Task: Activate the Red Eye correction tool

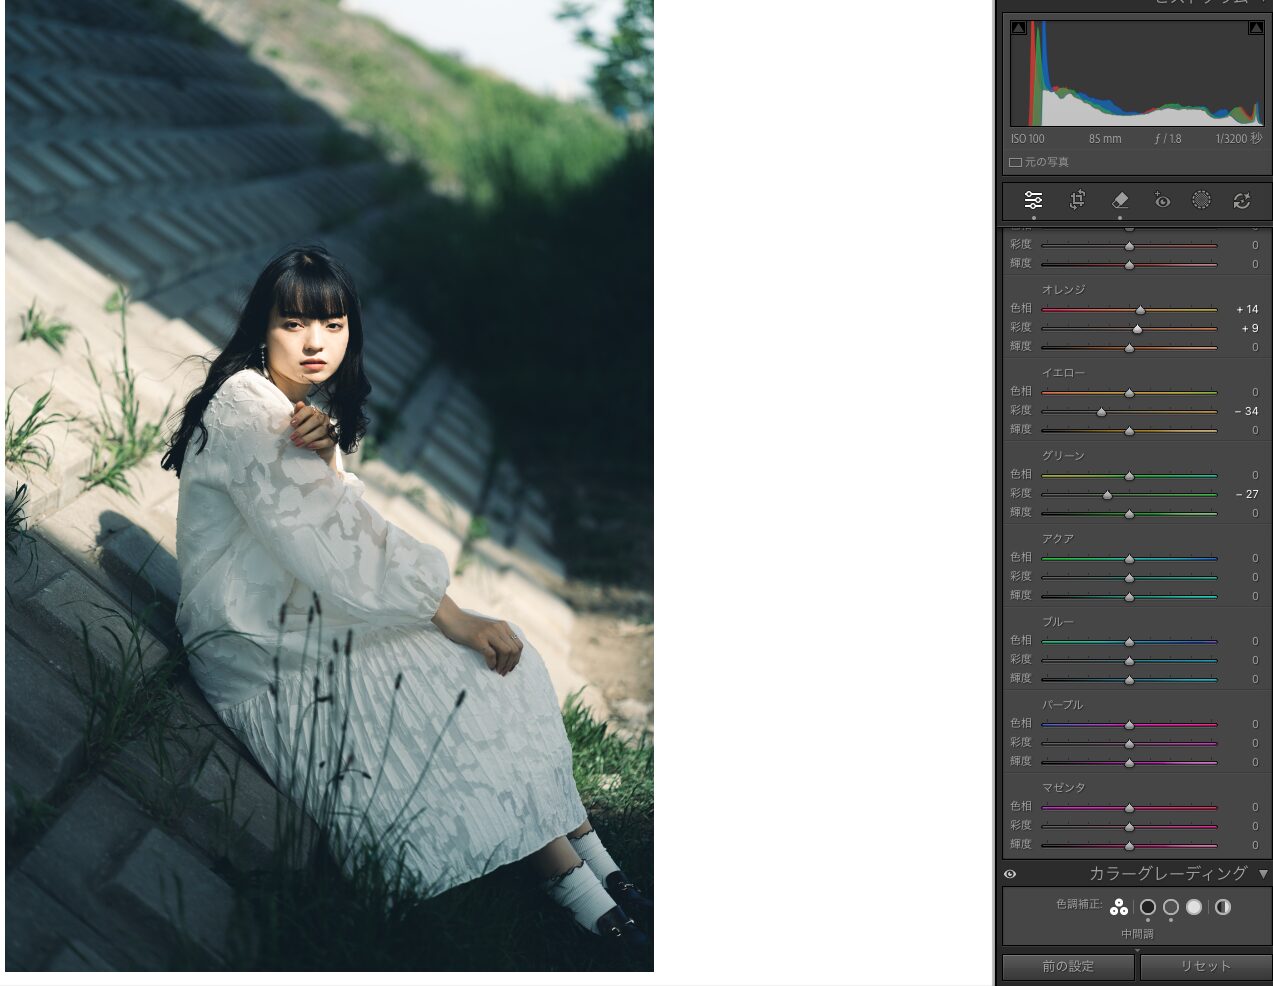Action: click(x=1161, y=200)
